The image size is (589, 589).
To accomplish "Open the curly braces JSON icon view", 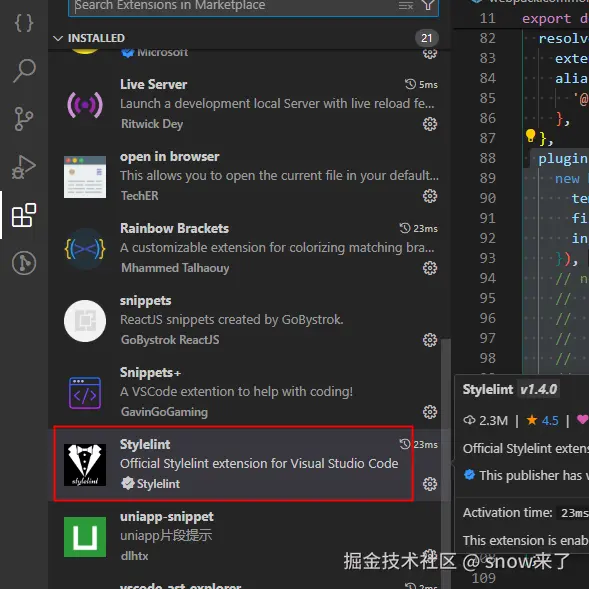I will point(24,23).
